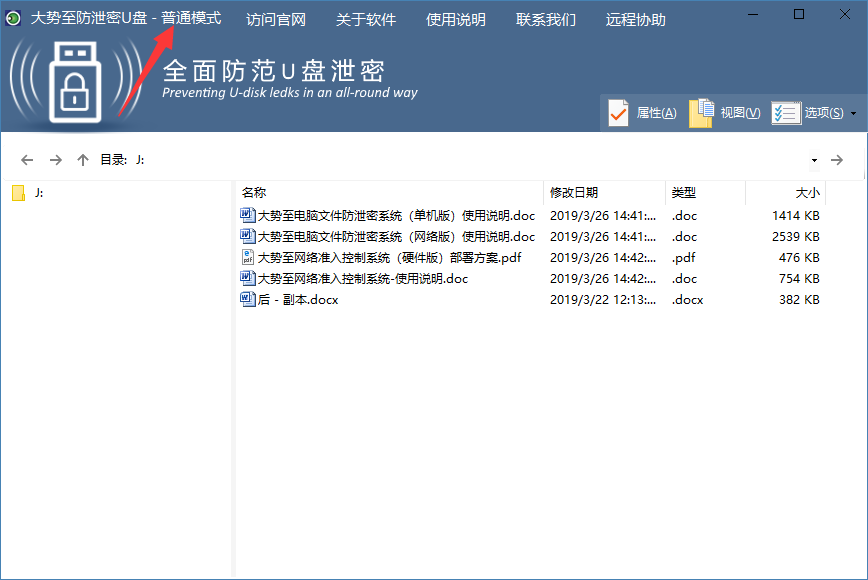868x580 pixels.
Task: Click the back navigation arrow
Action: [27, 160]
